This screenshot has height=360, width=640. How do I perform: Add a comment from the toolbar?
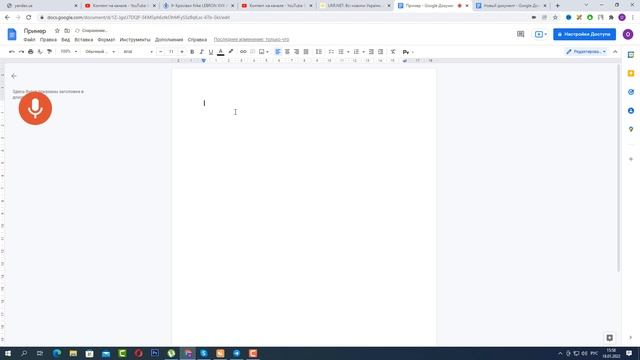[253, 52]
